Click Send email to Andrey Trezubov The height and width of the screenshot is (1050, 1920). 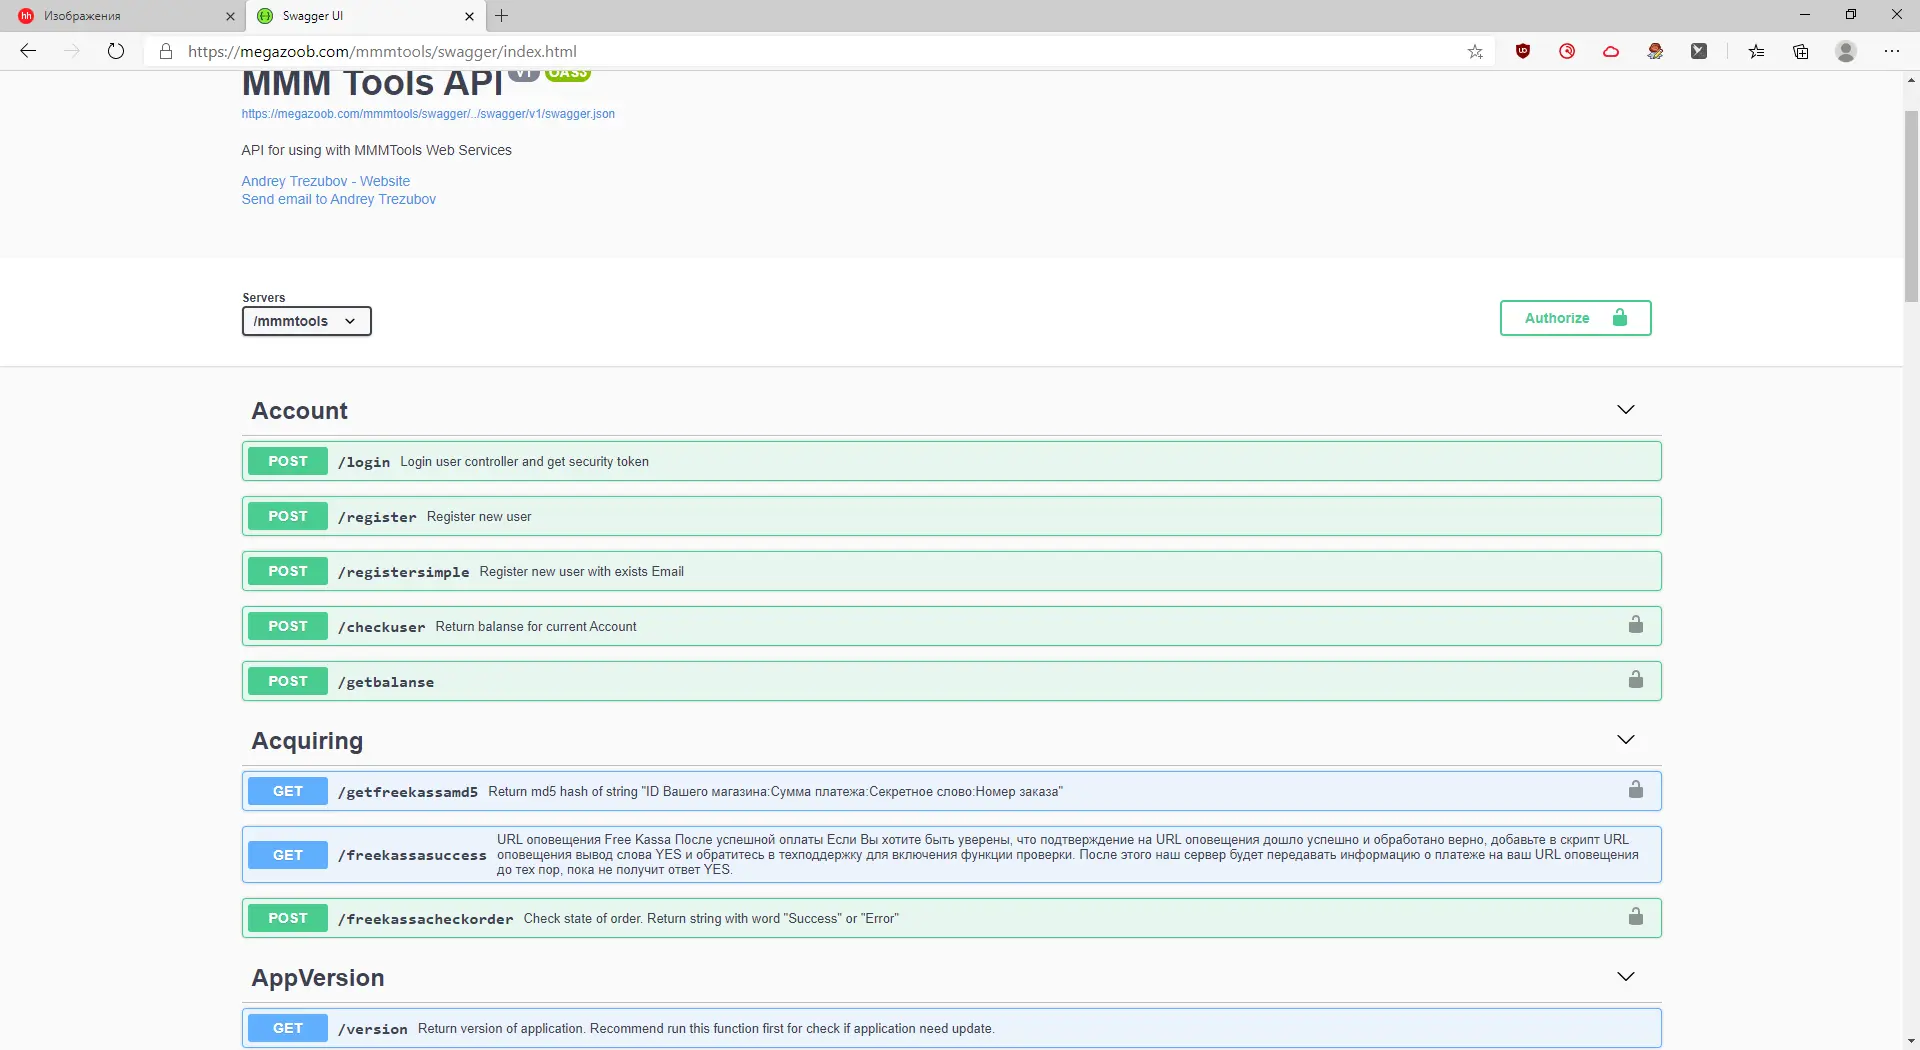coord(339,199)
